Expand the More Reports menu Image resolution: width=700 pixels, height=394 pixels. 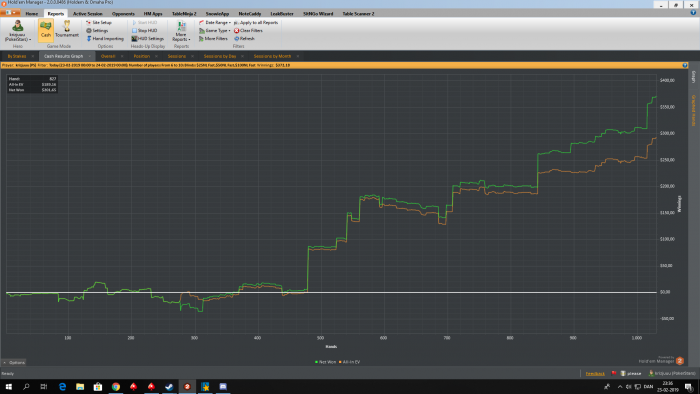pyautogui.click(x=181, y=31)
